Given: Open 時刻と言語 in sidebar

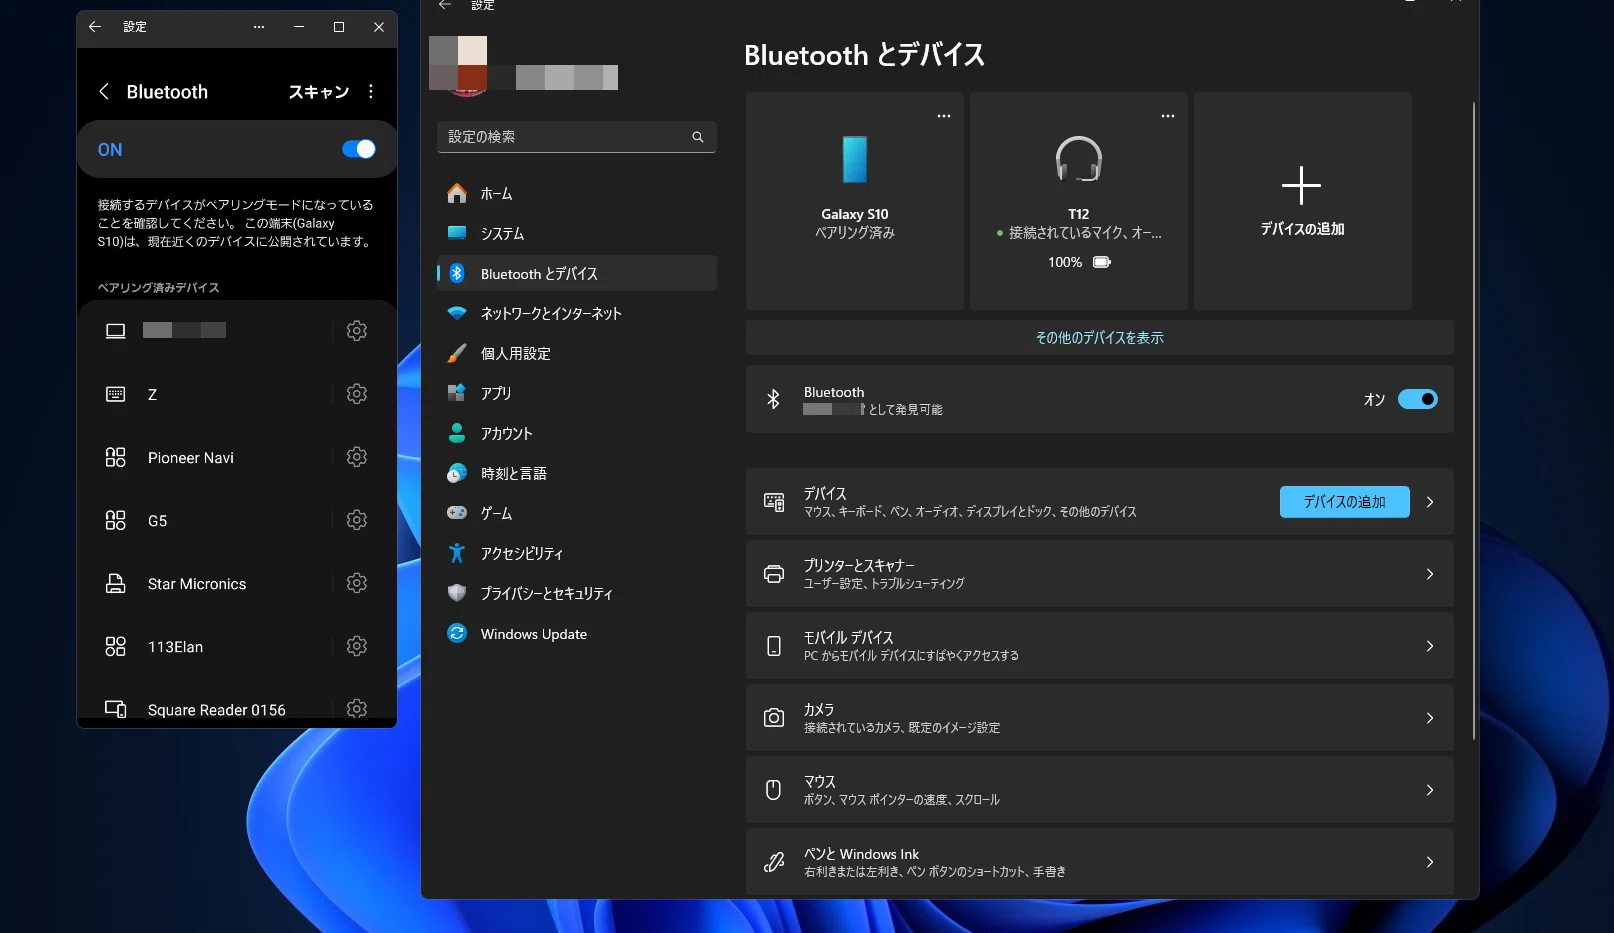Looking at the screenshot, I should point(577,474).
